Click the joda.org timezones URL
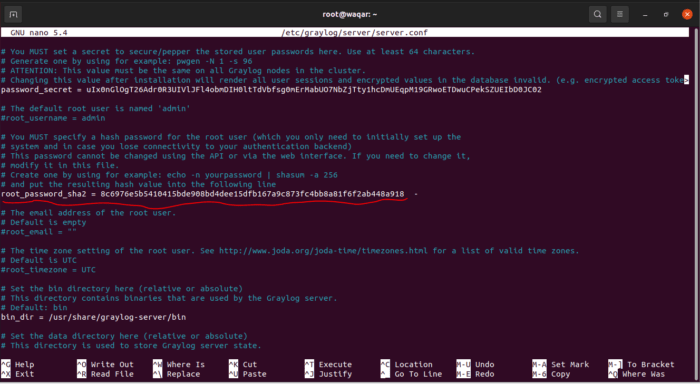Image resolution: width=700 pixels, height=384 pixels. (x=323, y=251)
